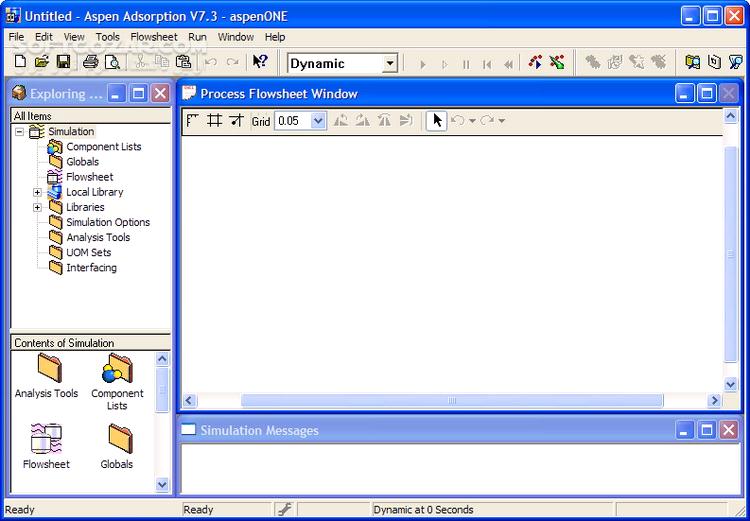Click the red-dotted snapshot icon

pyautogui.click(x=535, y=62)
